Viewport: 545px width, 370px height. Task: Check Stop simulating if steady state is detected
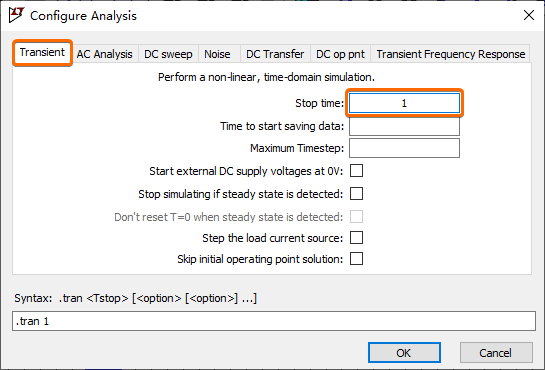357,194
